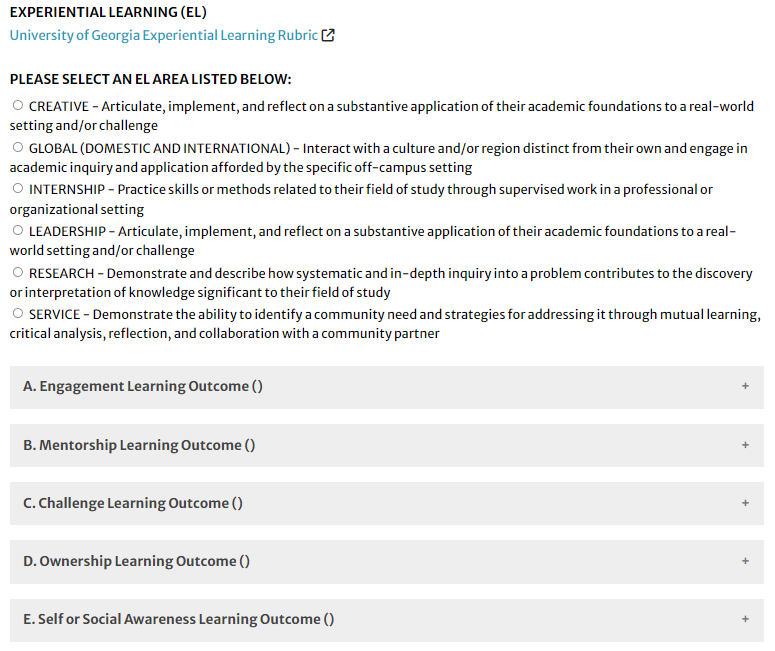Choose the LEADERSHIP EL area
Image resolution: width=775 pixels, height=651 pixels.
click(18, 230)
